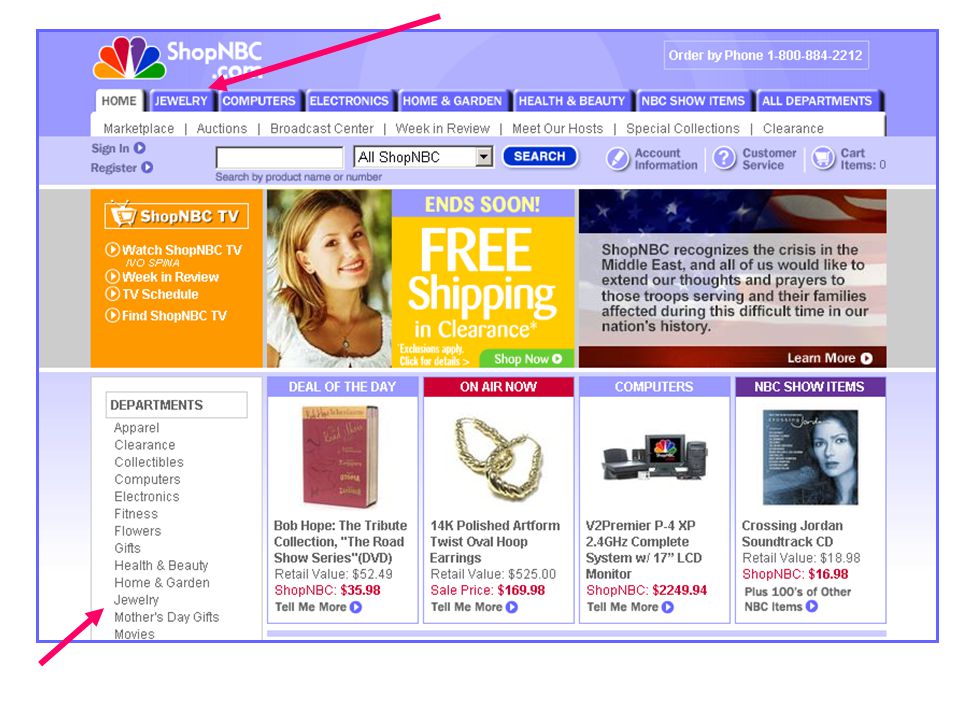The image size is (960, 720).
Task: Click the Order by Phone box
Action: 766,56
